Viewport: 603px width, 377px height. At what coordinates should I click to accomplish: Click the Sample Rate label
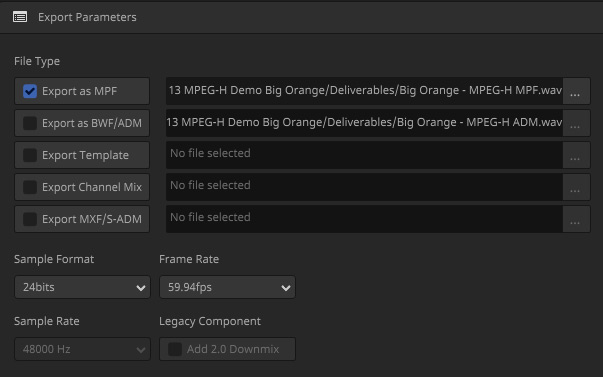47,321
